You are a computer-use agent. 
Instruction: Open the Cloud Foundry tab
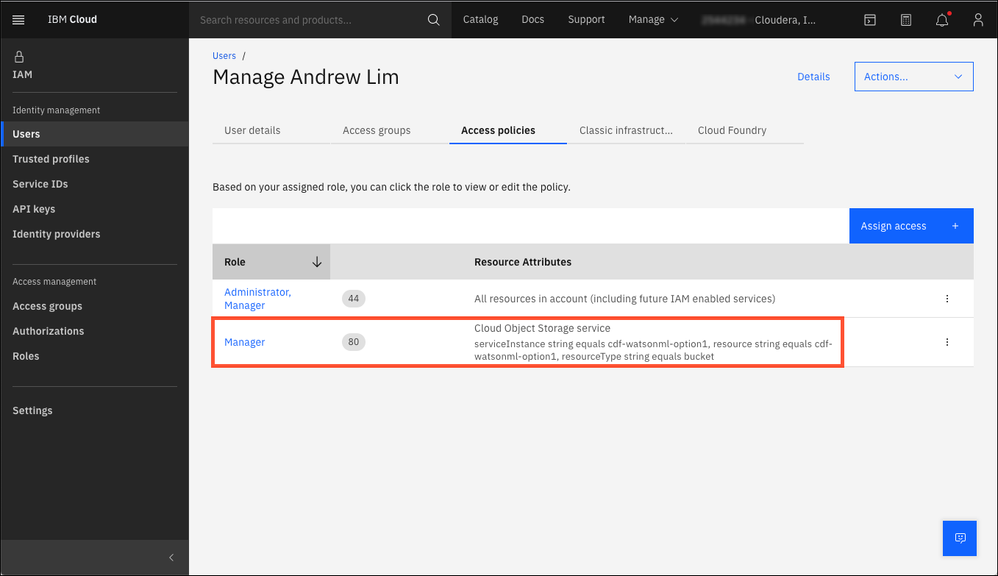732,130
